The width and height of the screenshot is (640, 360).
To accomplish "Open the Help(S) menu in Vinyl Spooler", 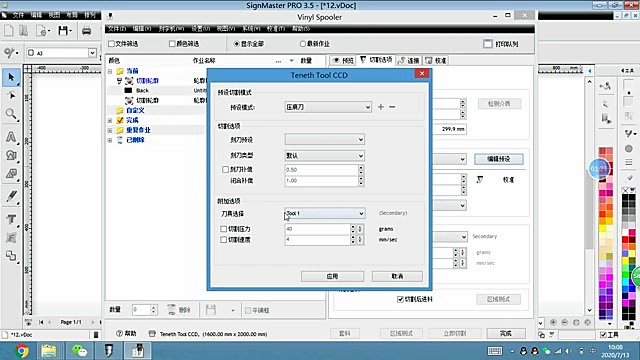I will (x=300, y=29).
